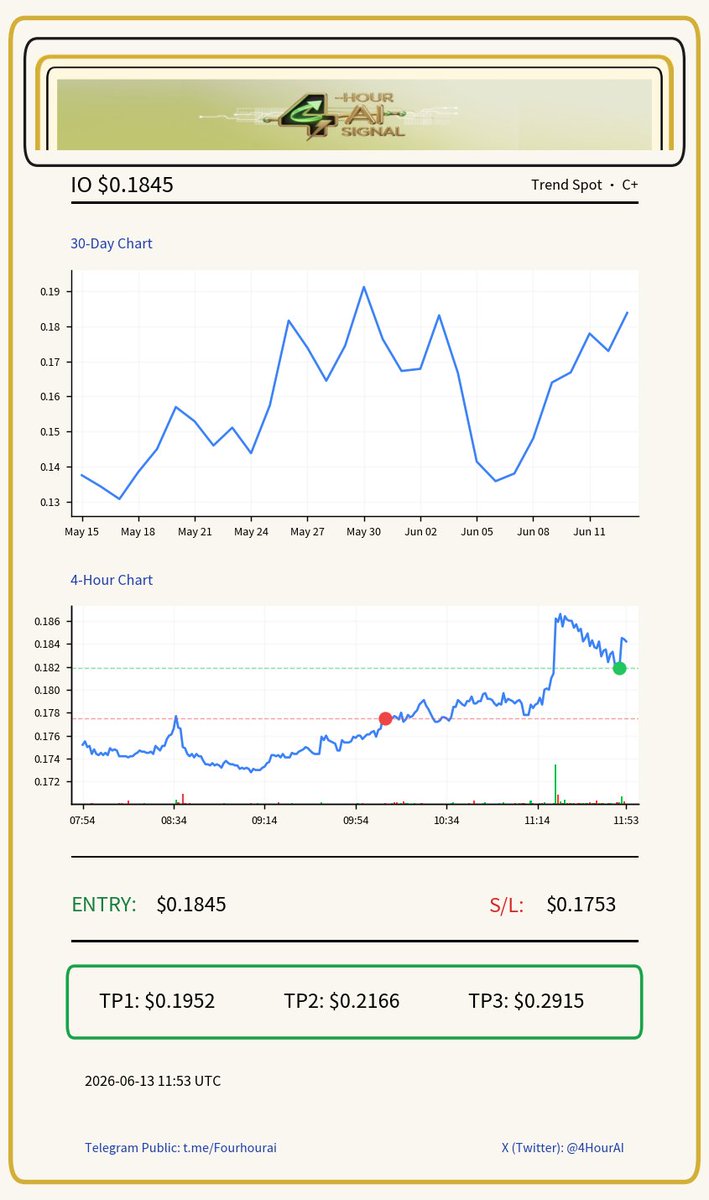The width and height of the screenshot is (709, 1200).
Task: Click the IO $0.1845 price heading
Action: 122,185
